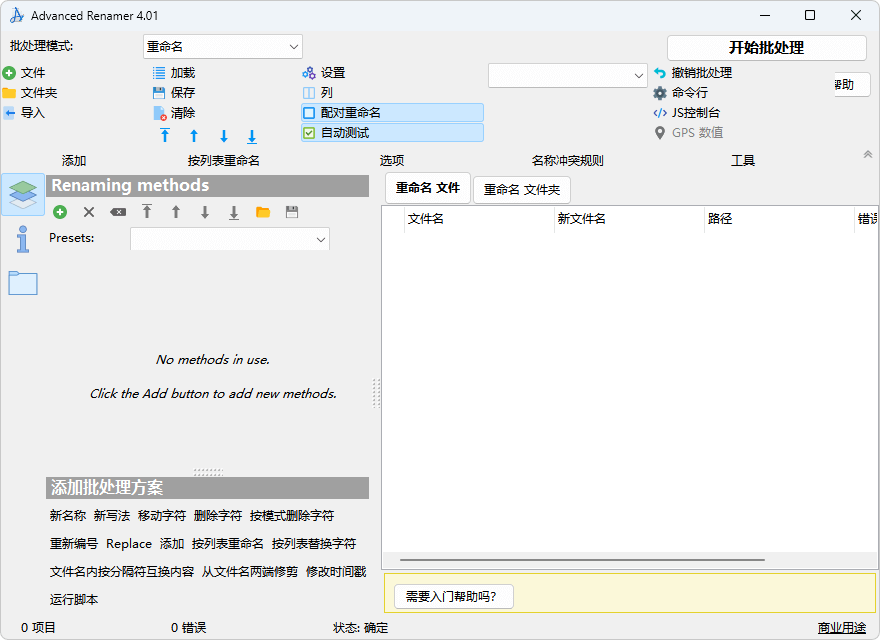
Task: Add 删除字符 method
Action: [218, 515]
